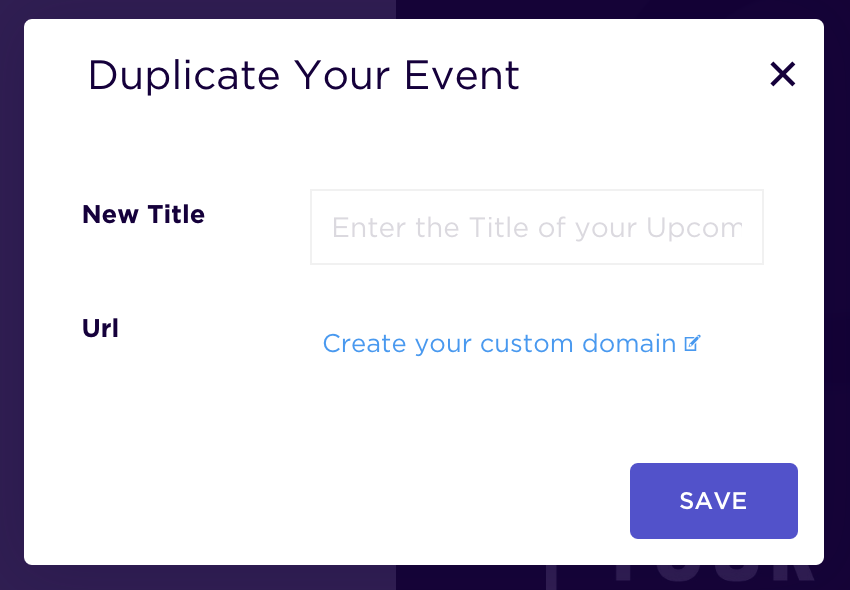Click the dark backdrop strip above the dialog
Viewport: 850px width, 590px height.
coord(425,9)
